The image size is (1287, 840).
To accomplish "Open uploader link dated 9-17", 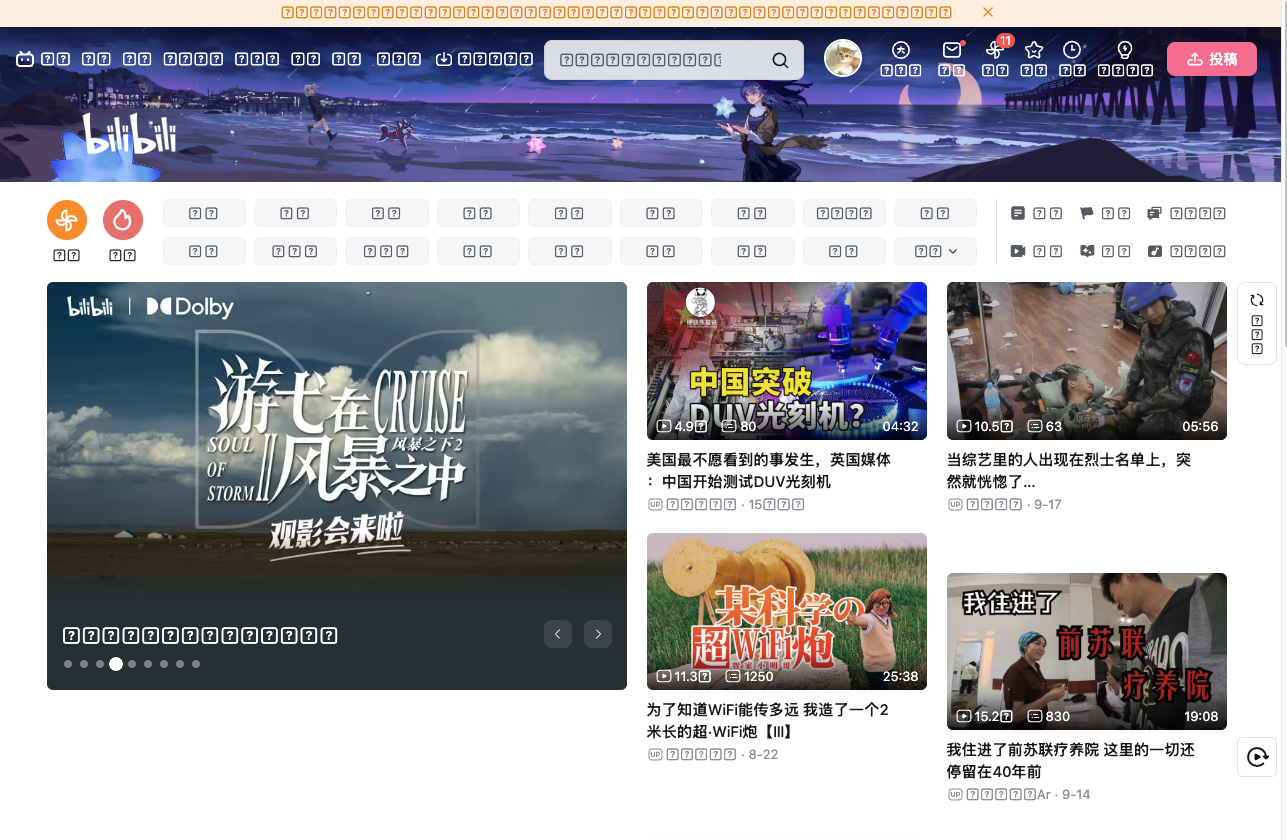I will pos(1005,504).
